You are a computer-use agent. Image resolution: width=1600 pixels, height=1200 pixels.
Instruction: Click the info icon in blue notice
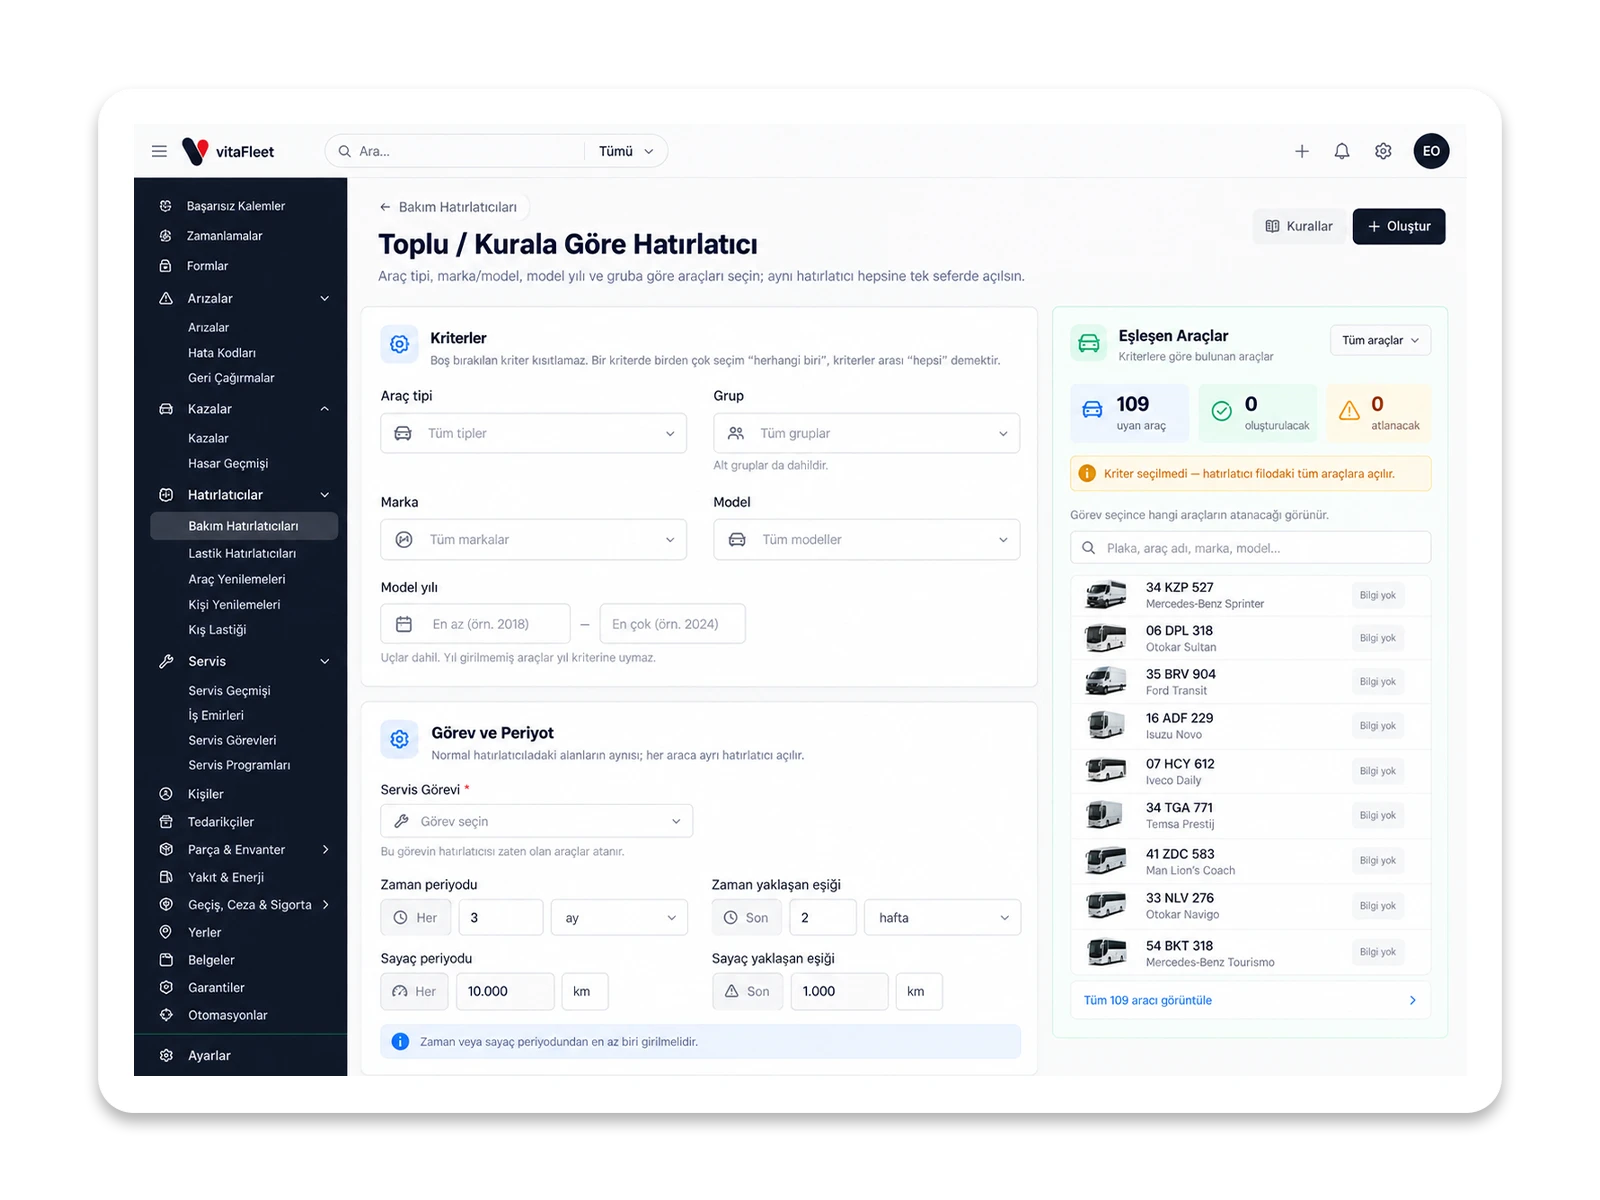point(400,1042)
